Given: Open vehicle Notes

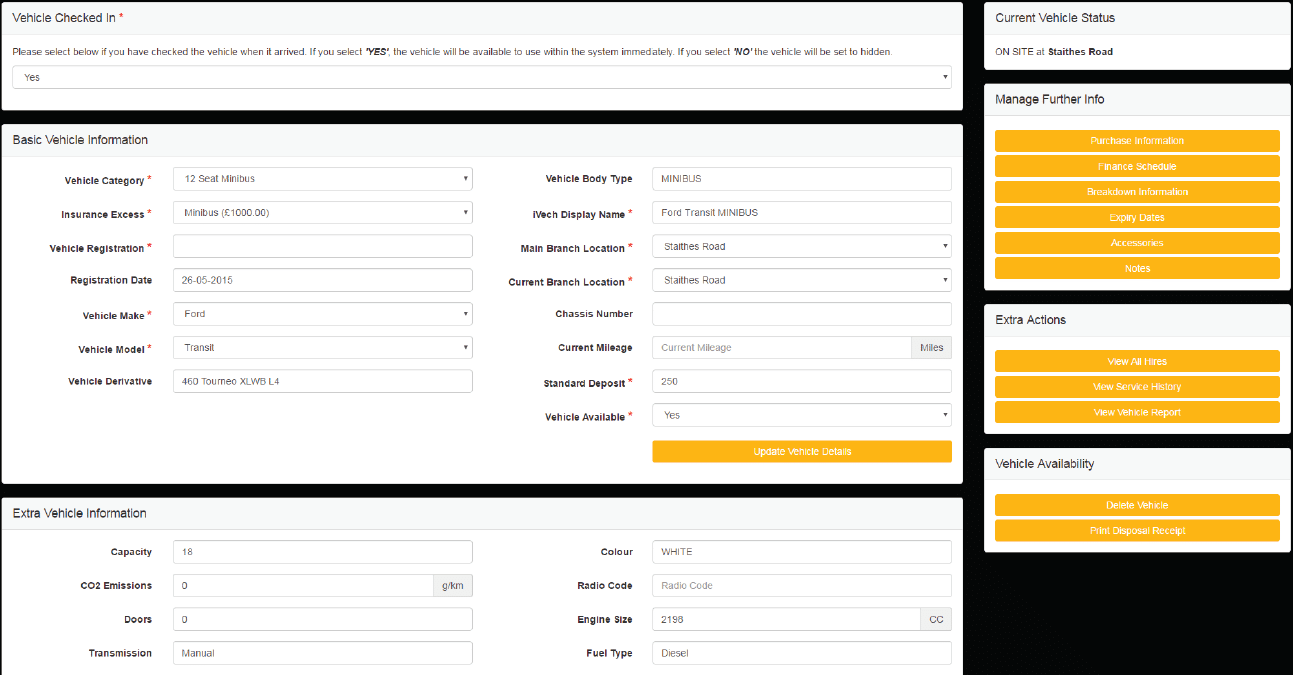Looking at the screenshot, I should click(1137, 268).
